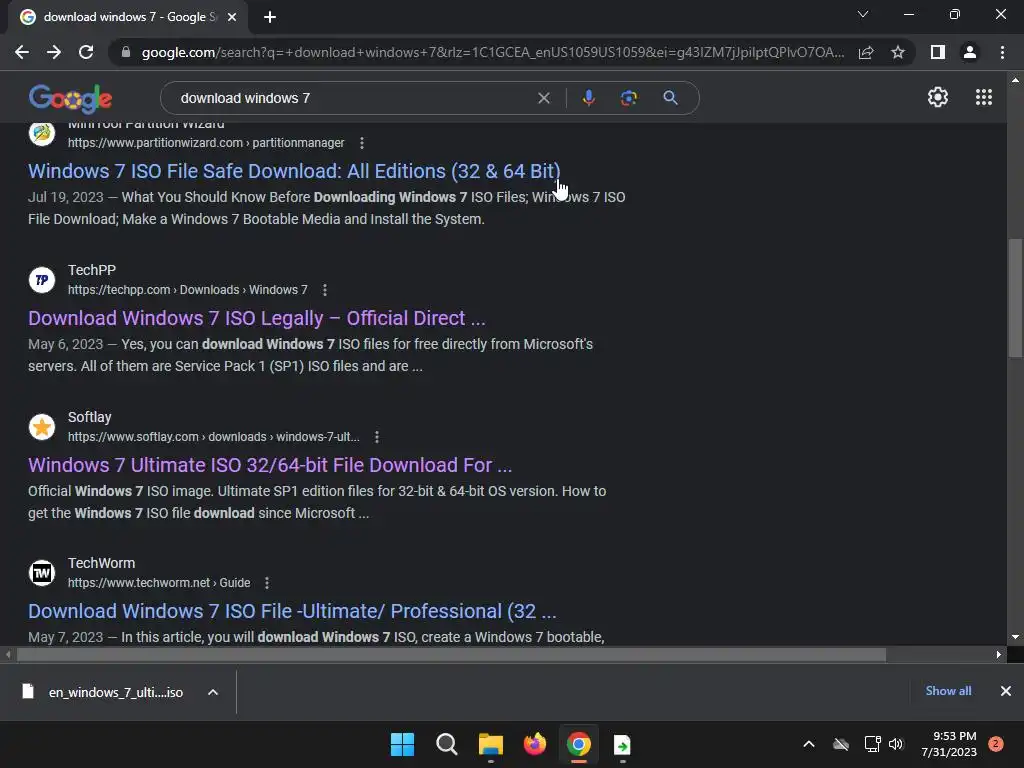Image resolution: width=1024 pixels, height=768 pixels.
Task: Submit search with magnifier icon
Action: coord(670,98)
